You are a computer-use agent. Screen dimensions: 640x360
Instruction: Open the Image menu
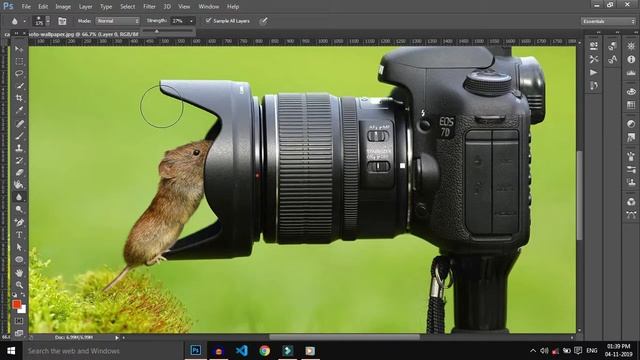(x=63, y=7)
